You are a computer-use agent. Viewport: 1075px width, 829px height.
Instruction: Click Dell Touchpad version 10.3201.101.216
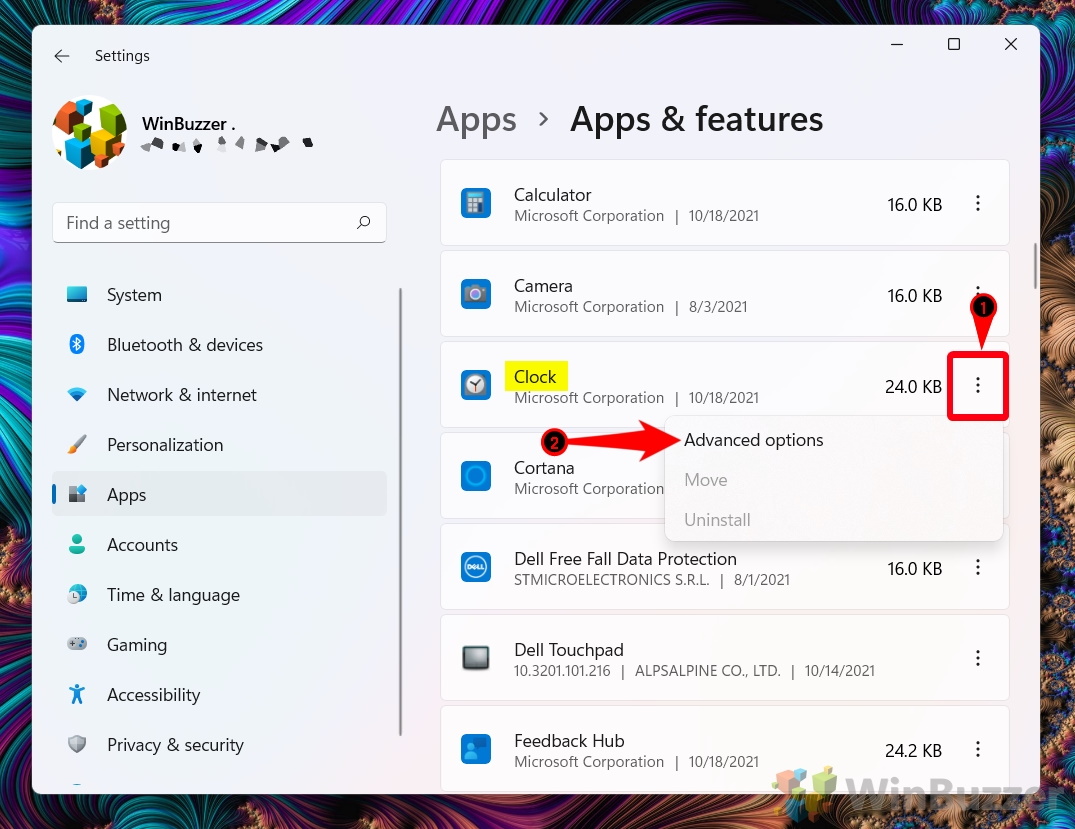pyautogui.click(x=562, y=671)
